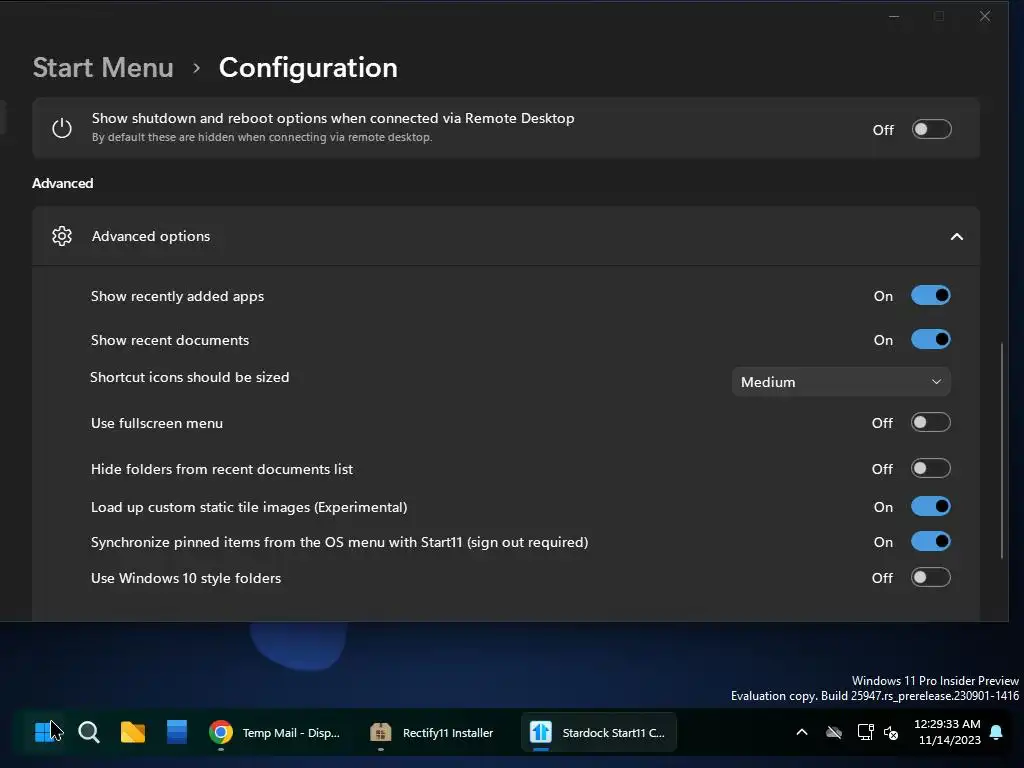
Task: Open the Windows Start button
Action: [44, 732]
